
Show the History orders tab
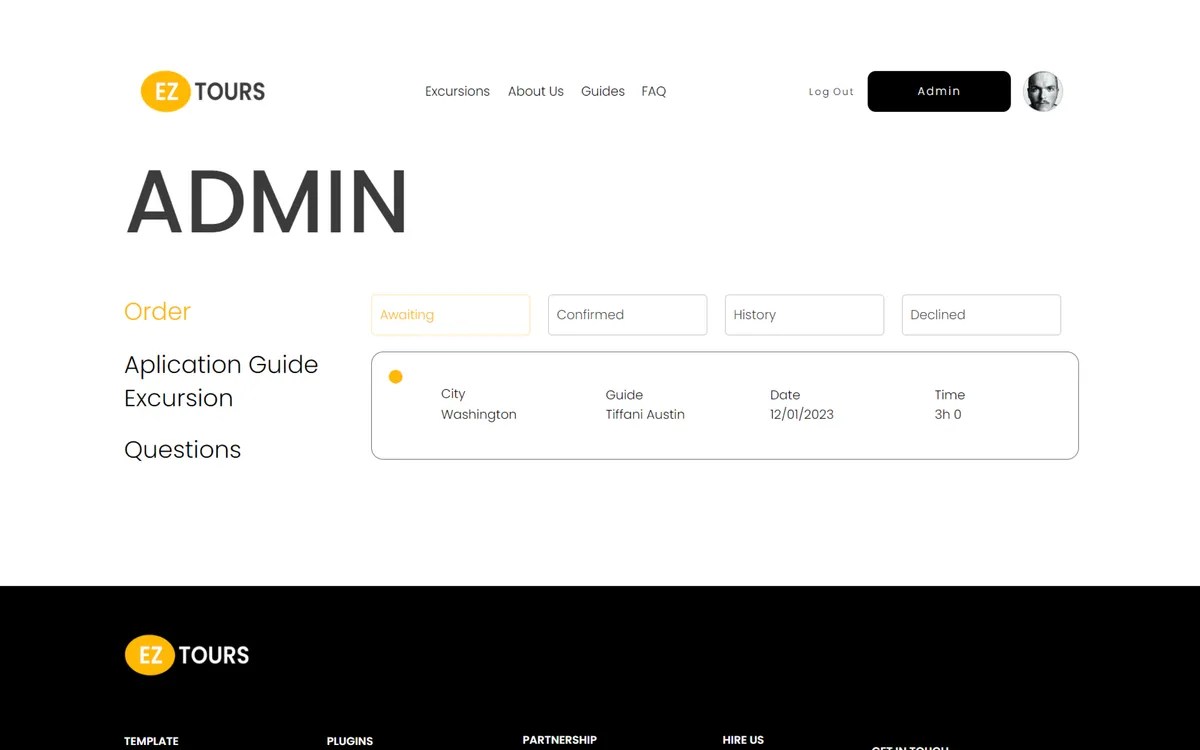(804, 315)
